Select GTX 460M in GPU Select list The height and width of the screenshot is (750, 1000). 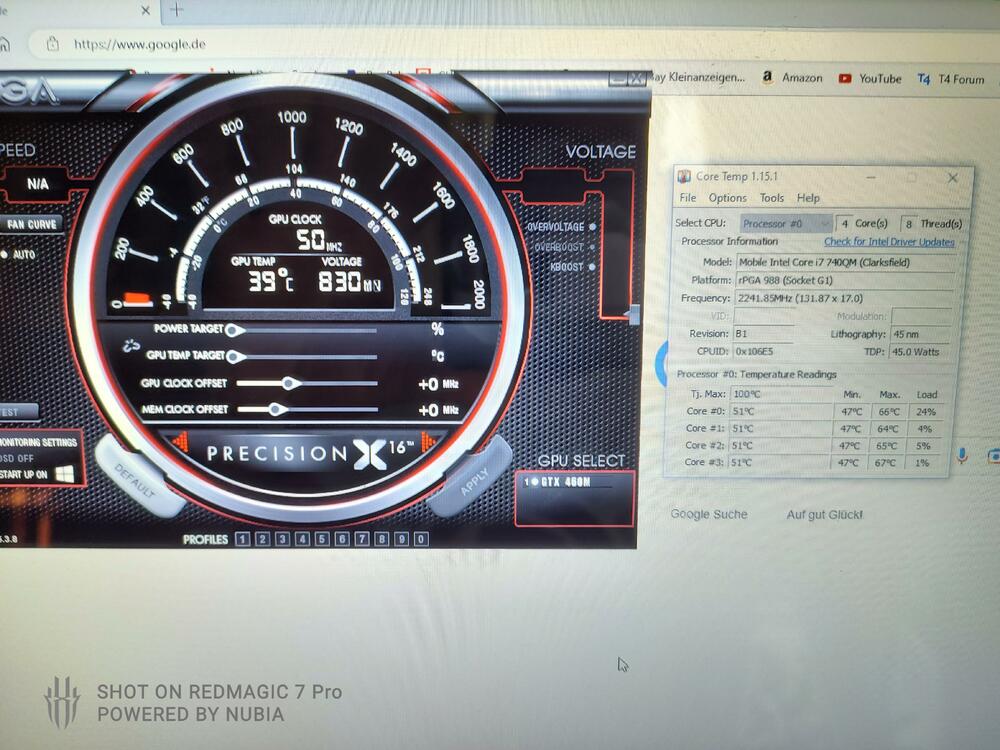click(574, 482)
